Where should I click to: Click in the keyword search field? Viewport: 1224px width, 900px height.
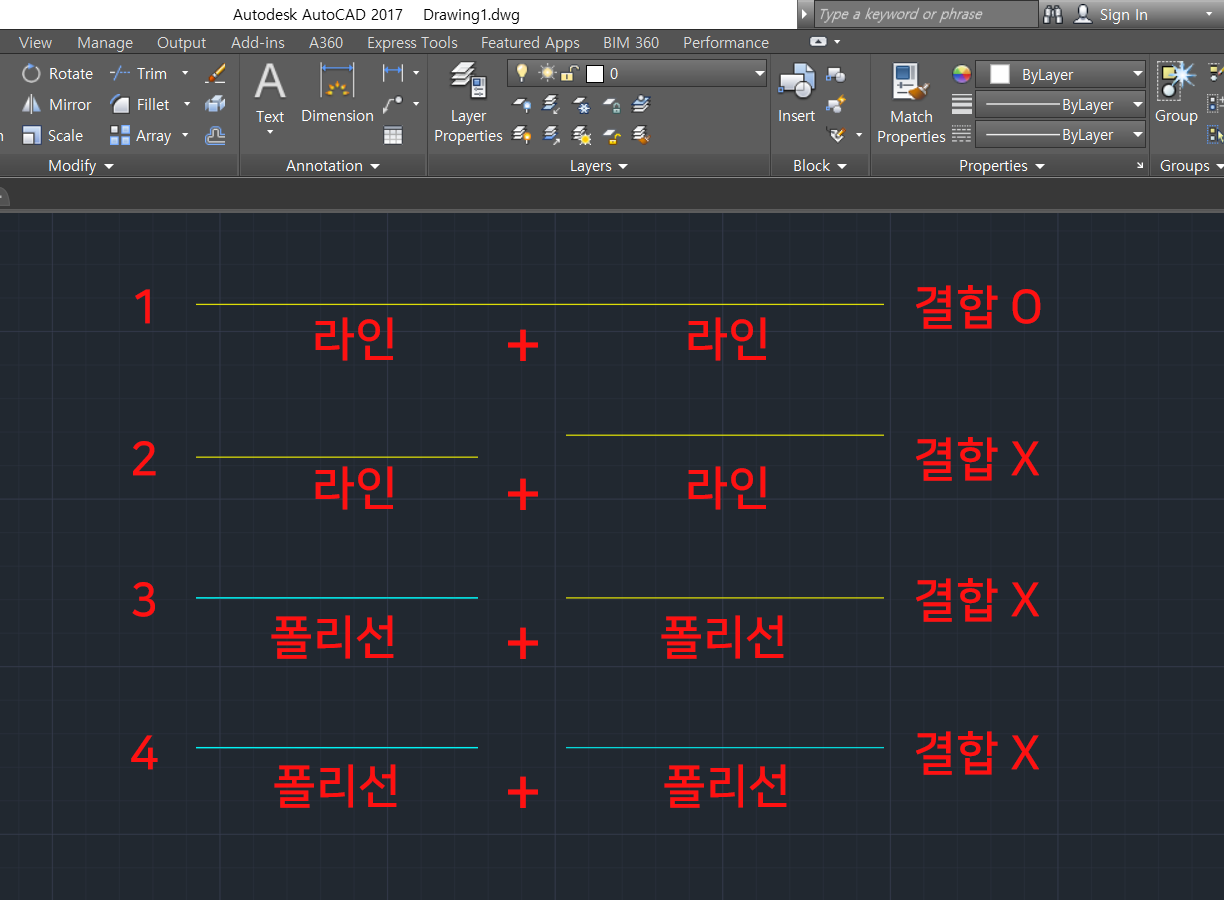pyautogui.click(x=926, y=14)
